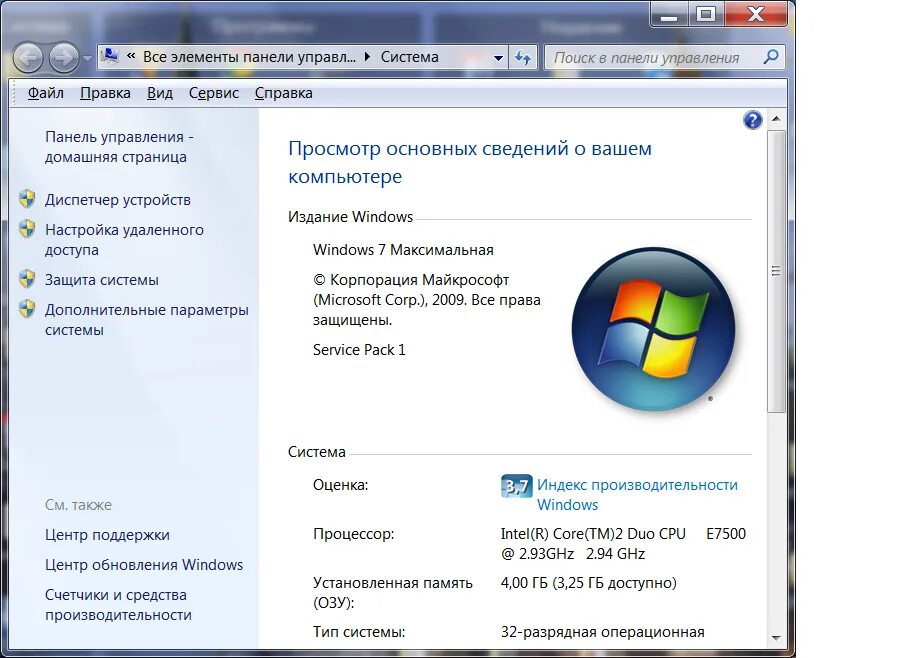
Task: Open 'Защита системы' link
Action: point(102,280)
